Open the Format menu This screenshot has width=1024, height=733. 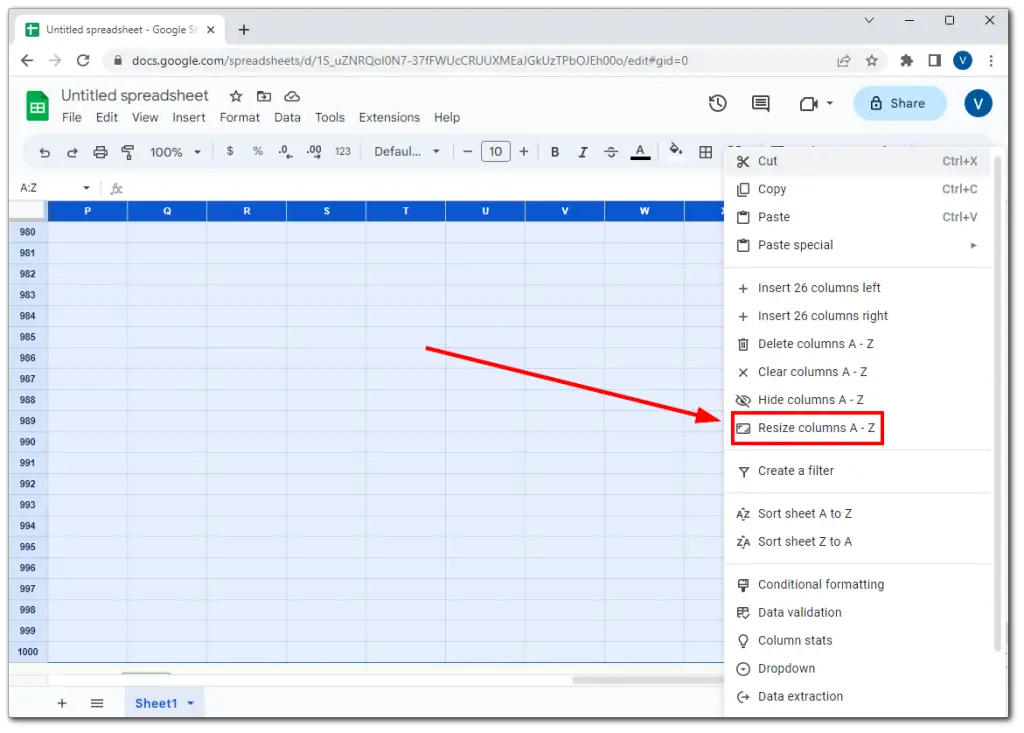(x=239, y=117)
